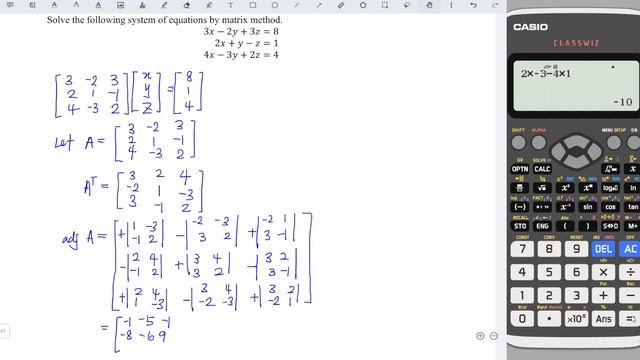Click the tan key
Screen dimensions: 640x360
pyautogui.click(x=633, y=207)
